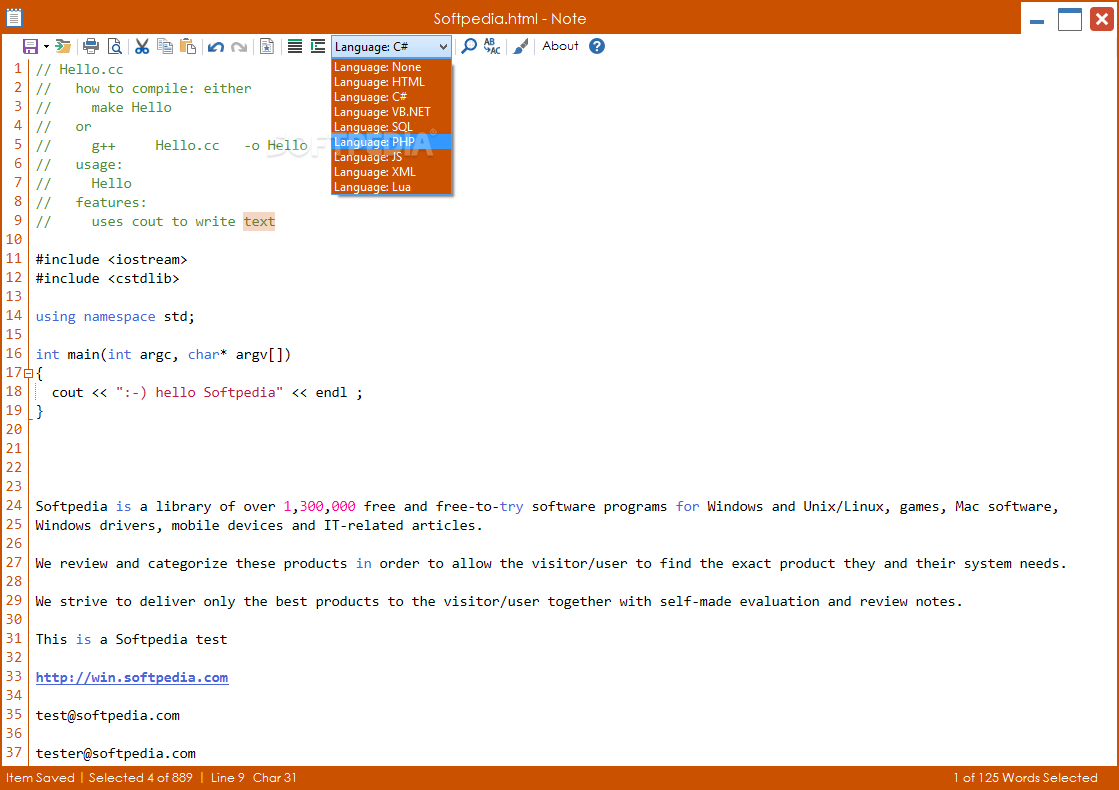This screenshot has height=790, width=1119.
Task: Click the blue Help question mark icon
Action: point(597,46)
